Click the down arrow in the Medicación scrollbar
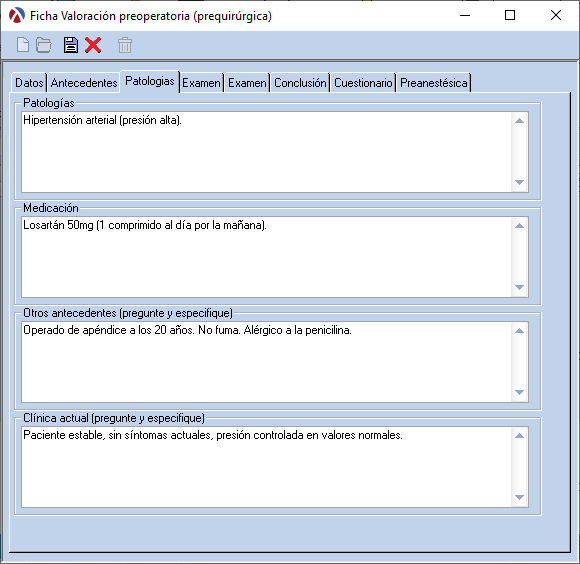The width and height of the screenshot is (580, 564). [x=519, y=287]
